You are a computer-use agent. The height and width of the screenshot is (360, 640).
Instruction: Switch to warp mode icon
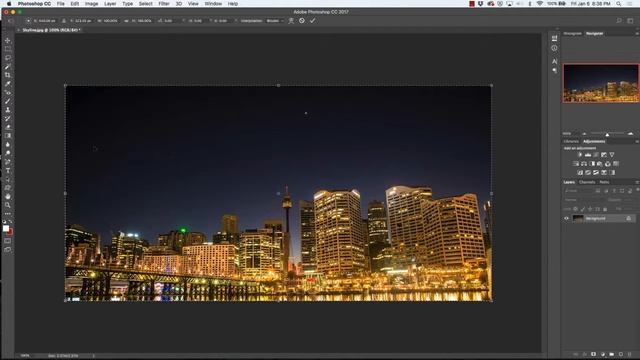click(291, 20)
